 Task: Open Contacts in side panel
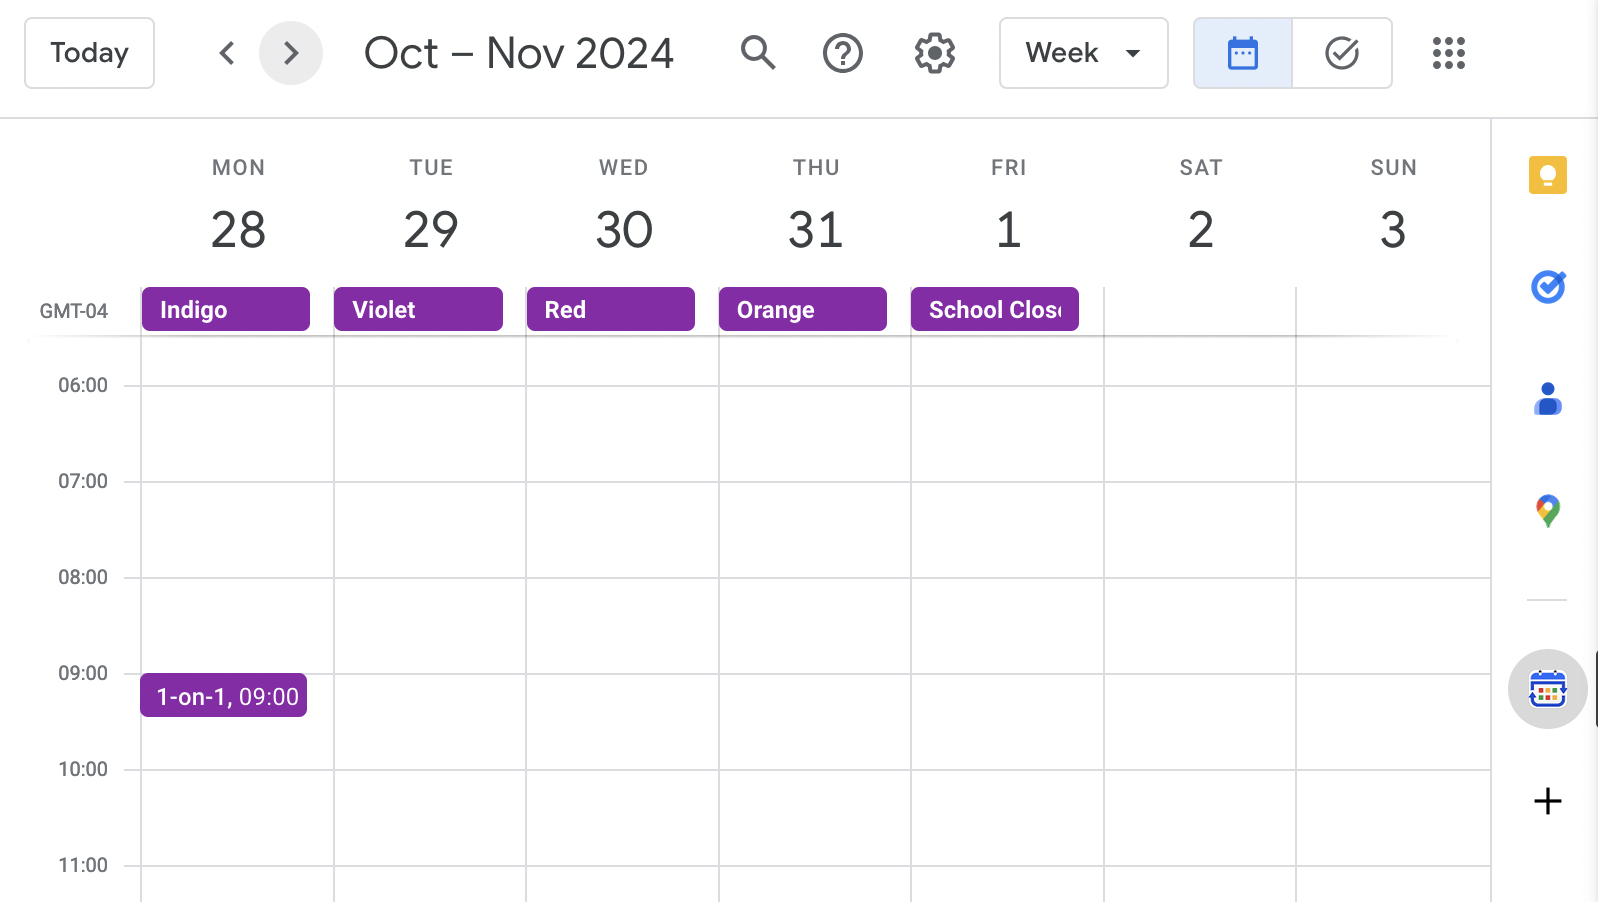pyautogui.click(x=1548, y=399)
